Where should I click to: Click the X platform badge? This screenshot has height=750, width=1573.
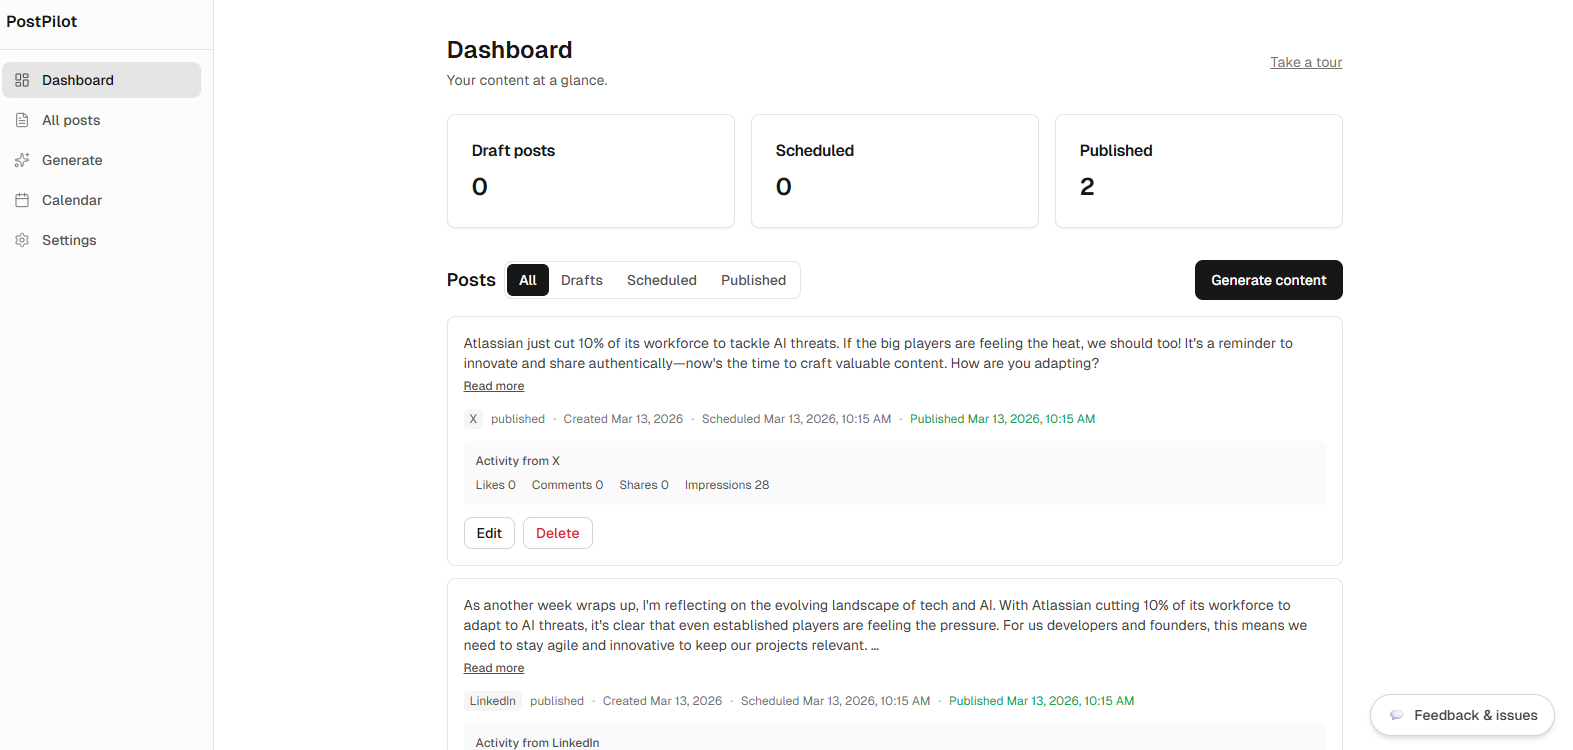tap(473, 419)
